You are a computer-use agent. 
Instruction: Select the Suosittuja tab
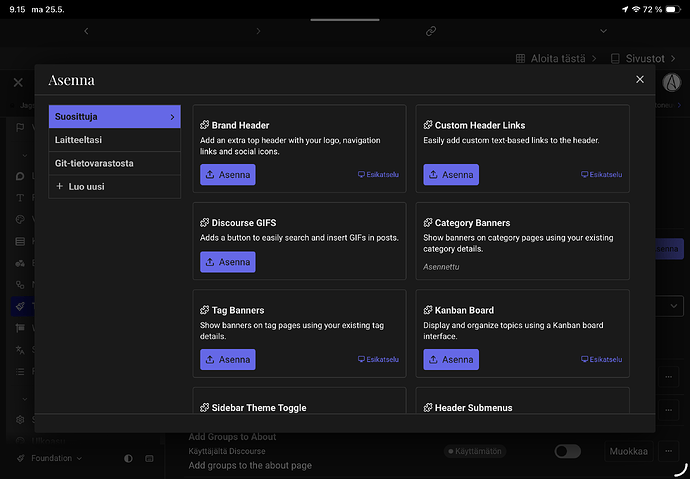click(114, 117)
